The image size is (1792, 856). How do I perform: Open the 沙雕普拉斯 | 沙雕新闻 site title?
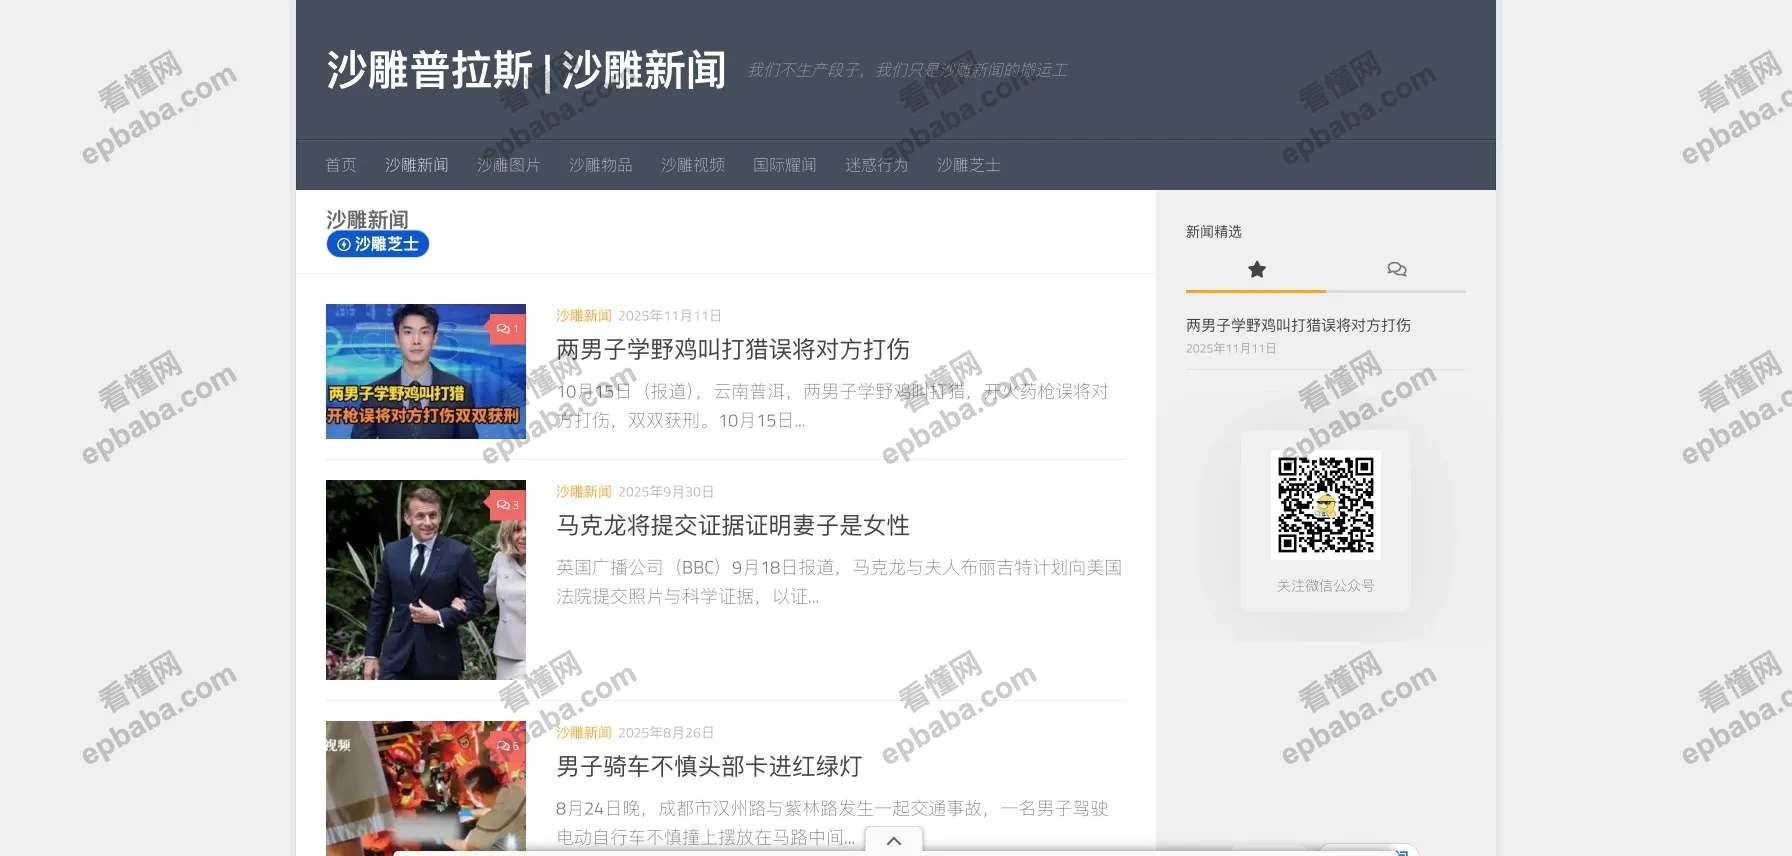click(526, 70)
